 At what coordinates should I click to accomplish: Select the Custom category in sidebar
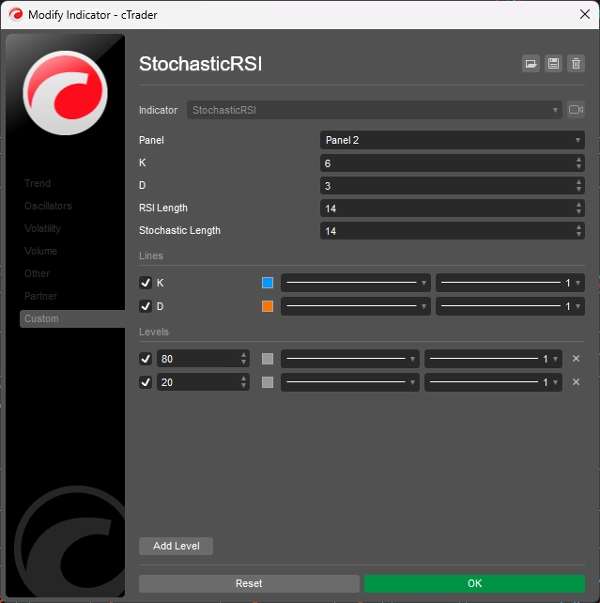[42, 319]
